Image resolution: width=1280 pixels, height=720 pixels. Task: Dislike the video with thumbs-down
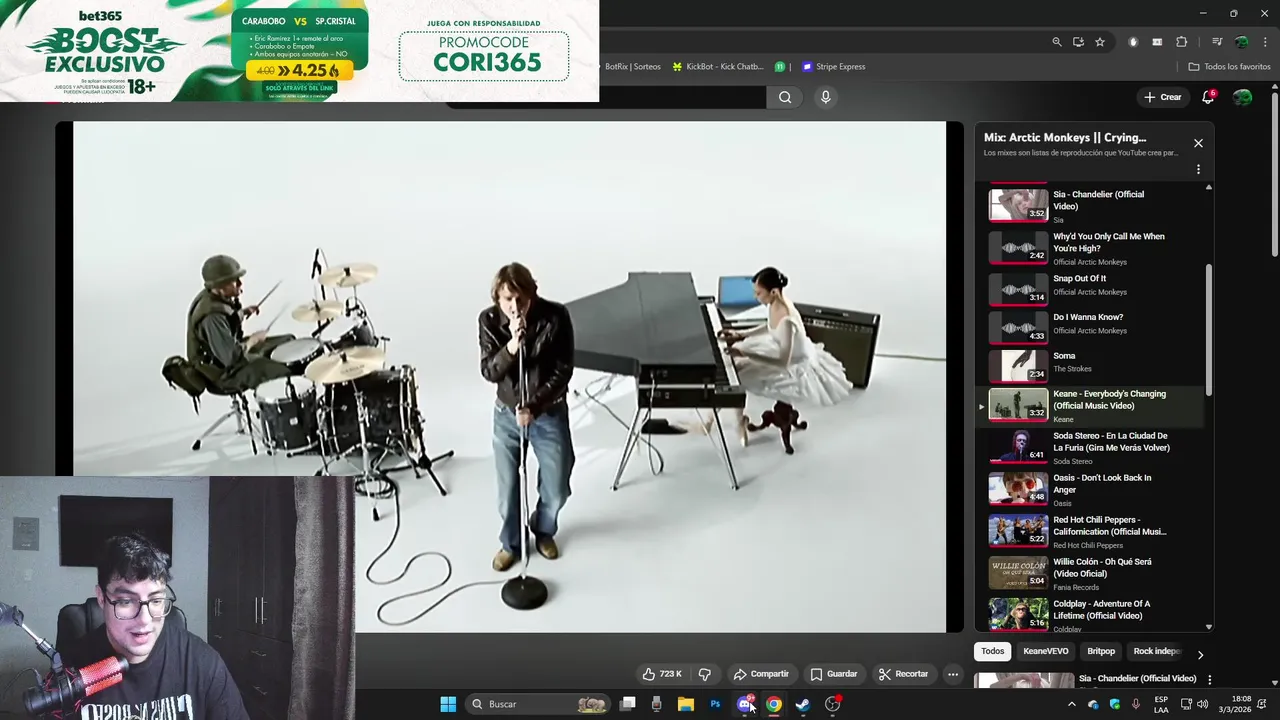tap(705, 674)
